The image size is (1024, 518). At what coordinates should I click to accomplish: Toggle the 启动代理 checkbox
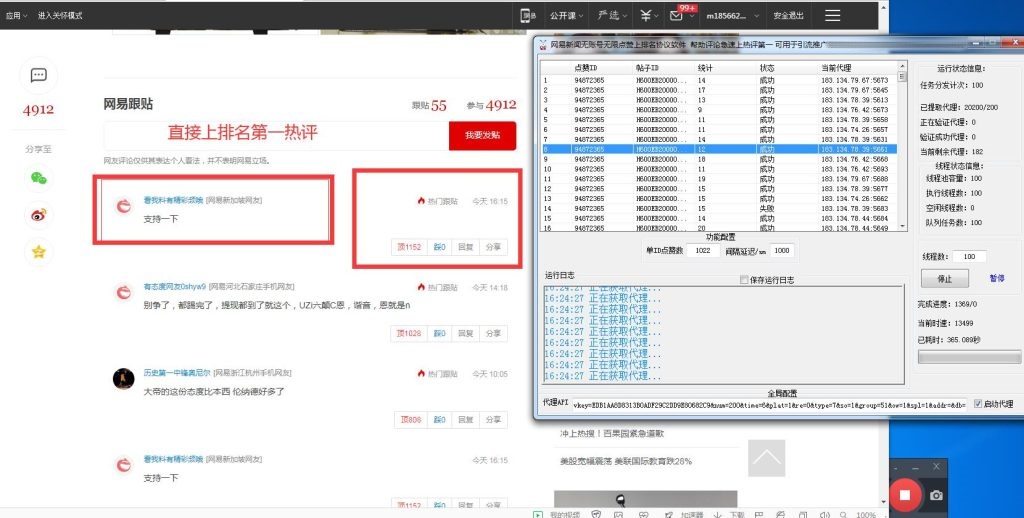[x=978, y=404]
